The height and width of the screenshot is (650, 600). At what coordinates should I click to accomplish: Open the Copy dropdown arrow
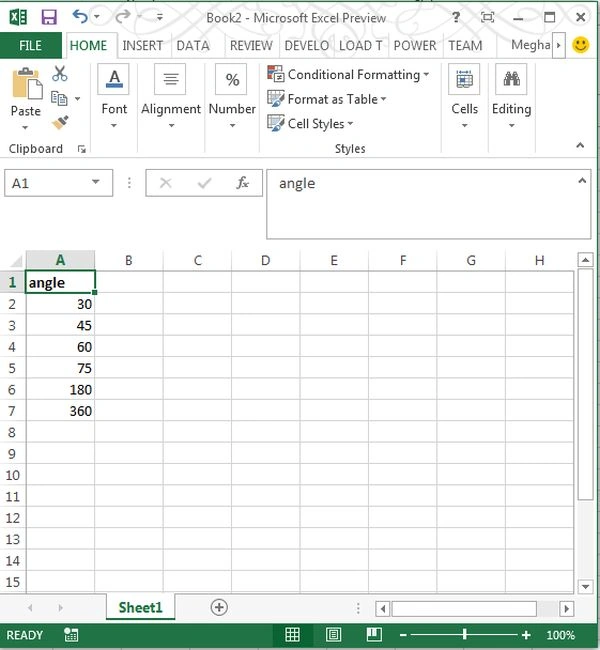click(78, 99)
